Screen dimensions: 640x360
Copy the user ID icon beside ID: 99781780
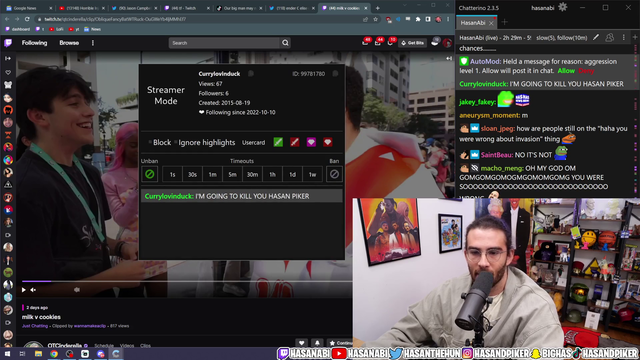pyautogui.click(x=335, y=73)
